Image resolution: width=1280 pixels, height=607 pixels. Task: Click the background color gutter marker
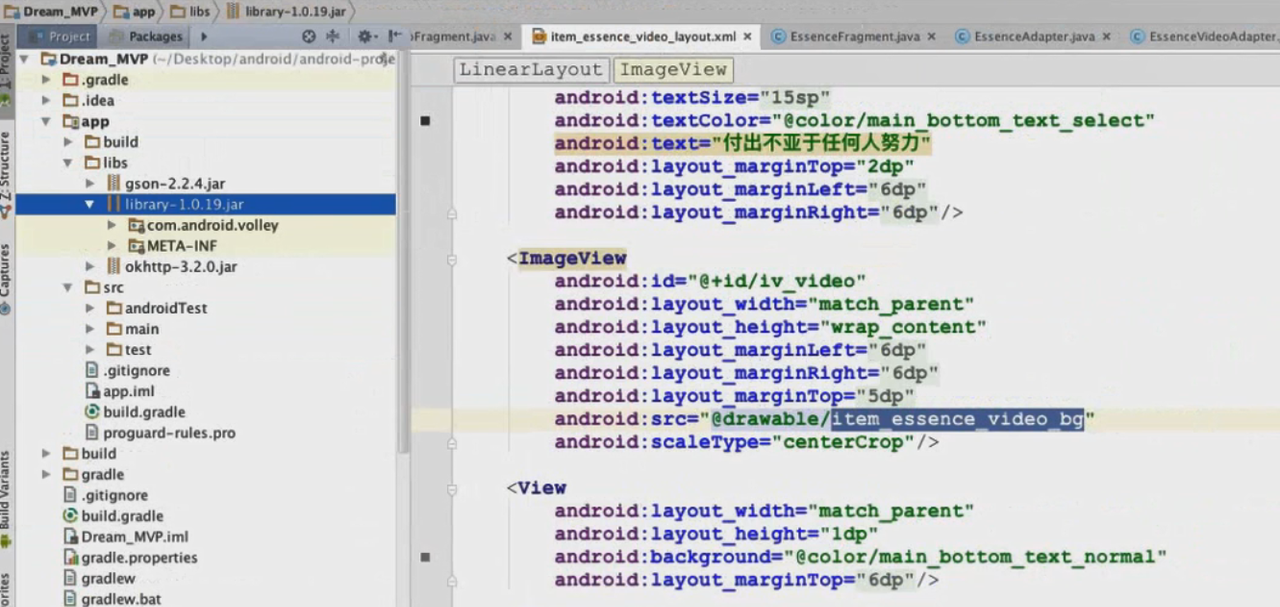425,557
